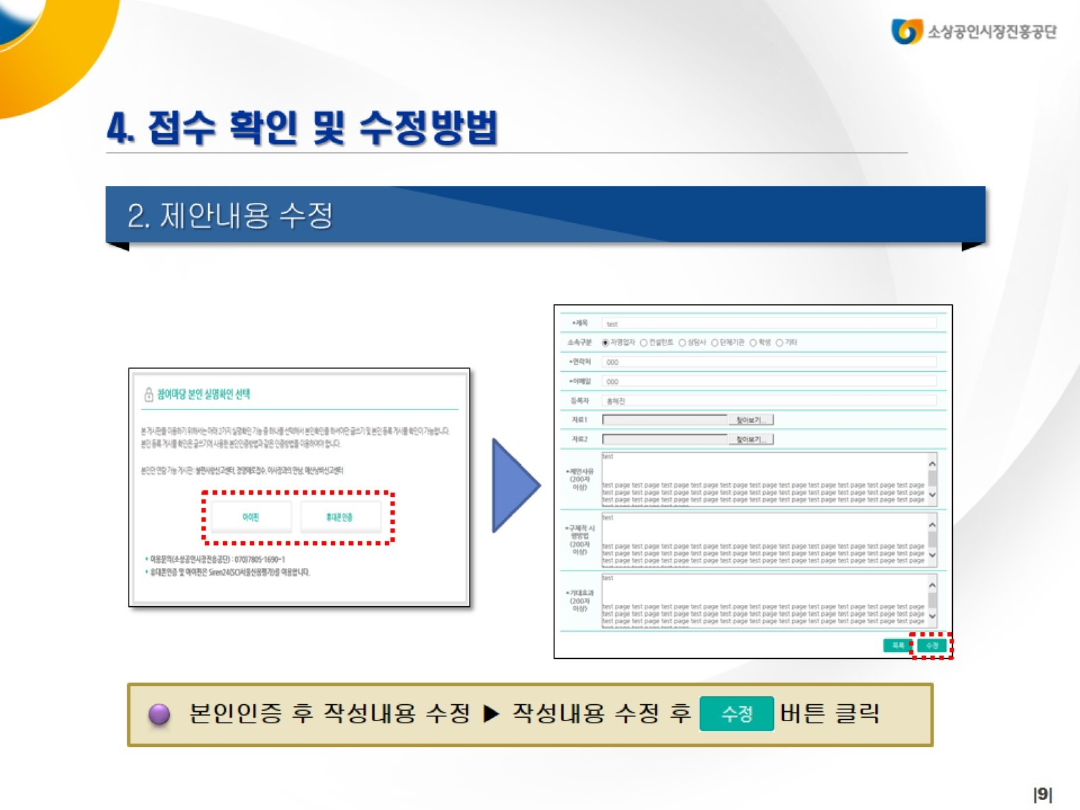1080x810 pixels.
Task: Click the 아이핀 authentication button
Action: click(x=251, y=515)
